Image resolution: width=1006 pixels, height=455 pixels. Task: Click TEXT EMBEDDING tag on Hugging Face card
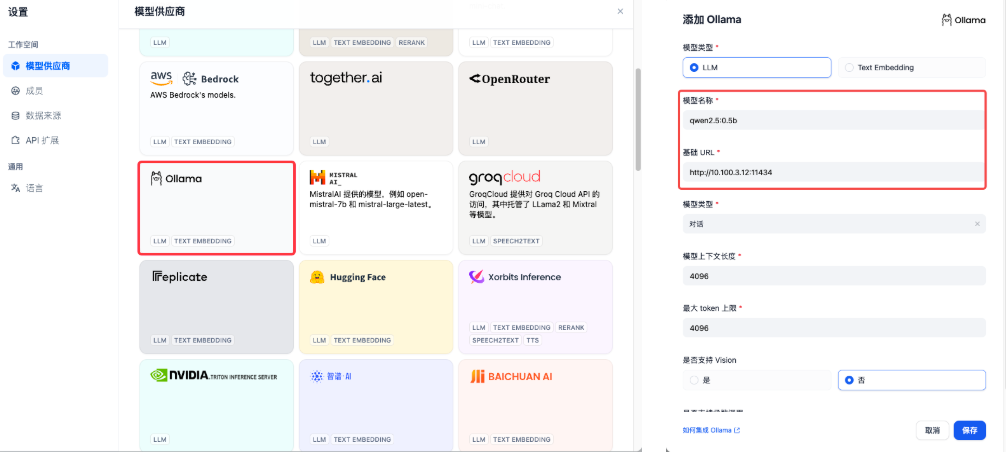pos(362,340)
